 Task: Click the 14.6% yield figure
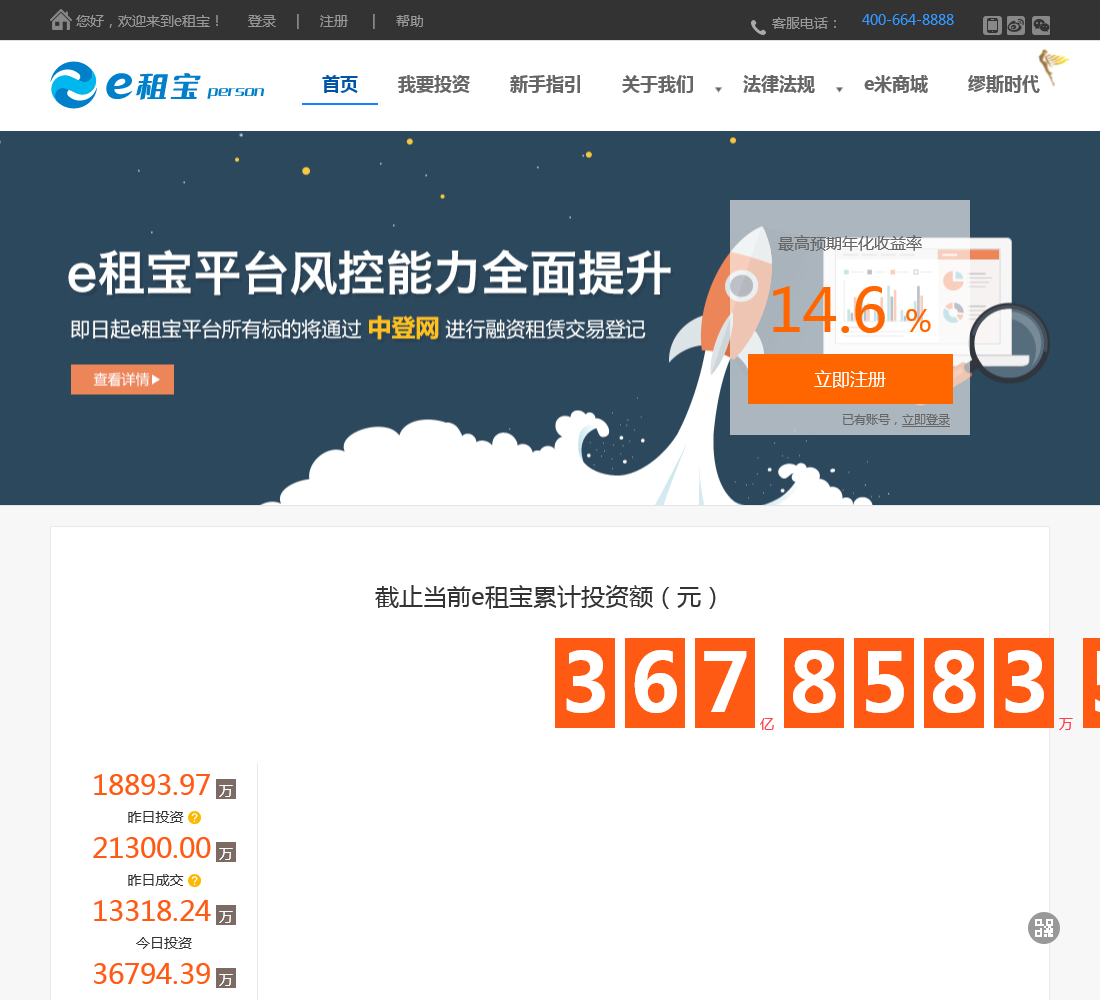(850, 310)
